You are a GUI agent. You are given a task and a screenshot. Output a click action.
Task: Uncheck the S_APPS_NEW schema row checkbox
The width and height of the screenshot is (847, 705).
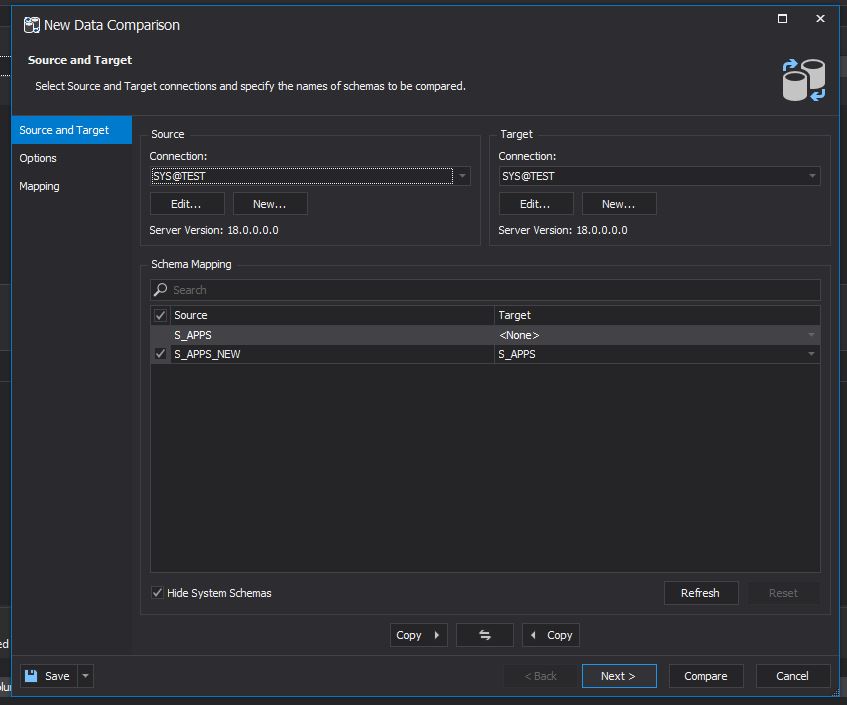point(160,354)
